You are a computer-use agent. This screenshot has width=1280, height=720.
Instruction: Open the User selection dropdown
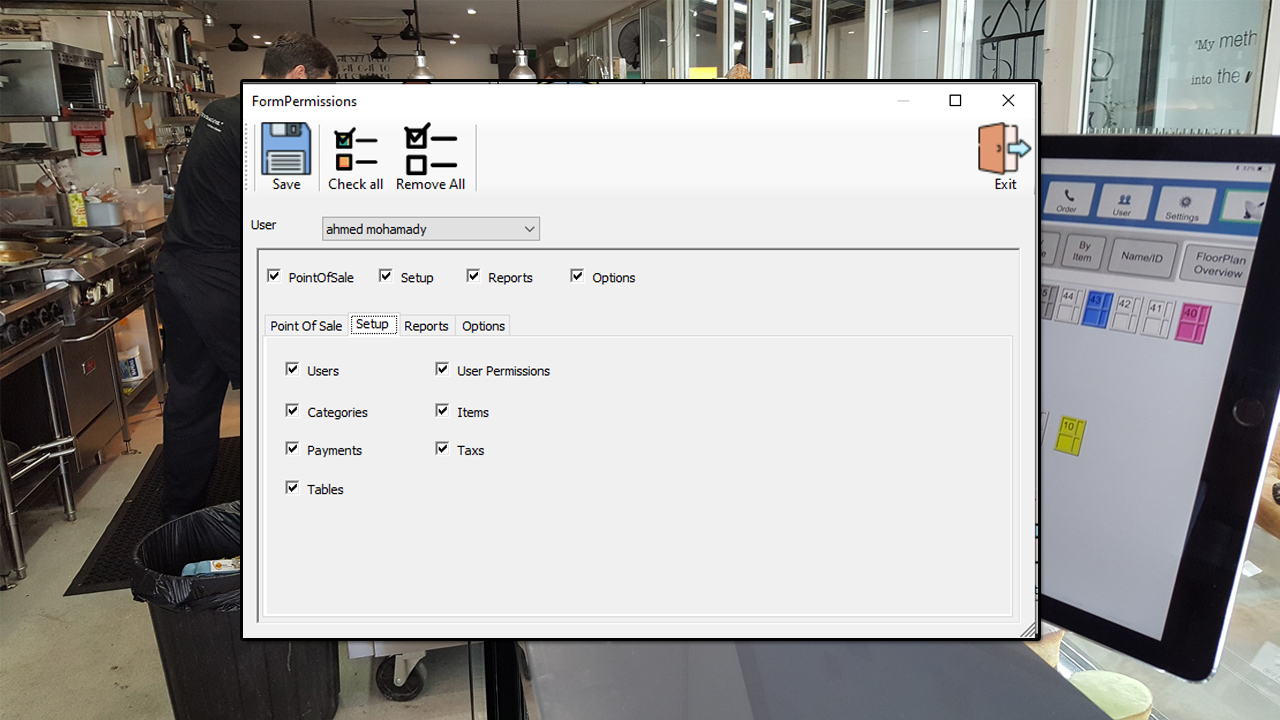(x=529, y=228)
